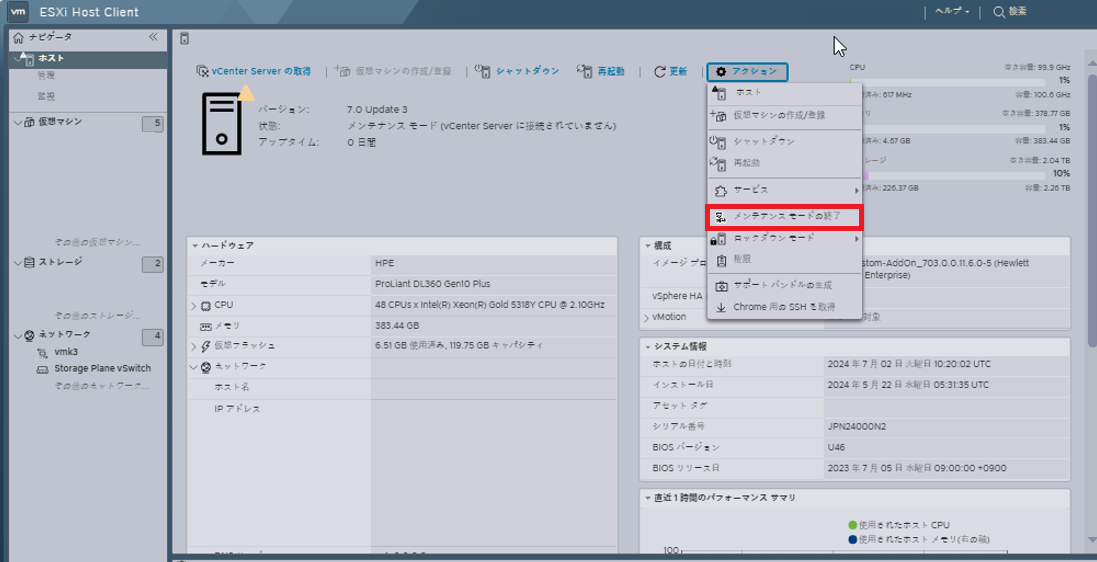
Task: Collapse ストレージ section in navigator
Action: pyautogui.click(x=17, y=262)
